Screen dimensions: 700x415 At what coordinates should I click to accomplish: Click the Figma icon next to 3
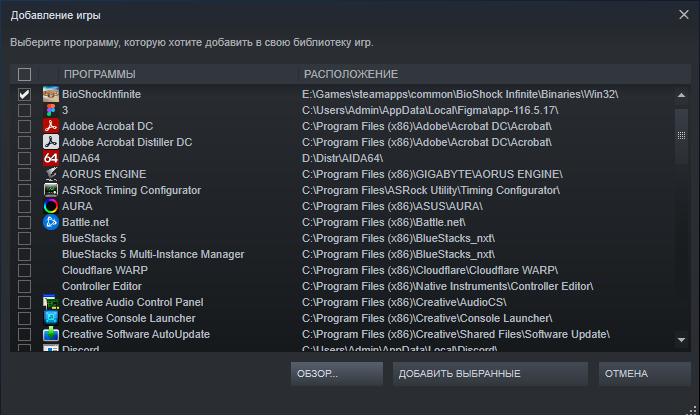pyautogui.click(x=50, y=110)
